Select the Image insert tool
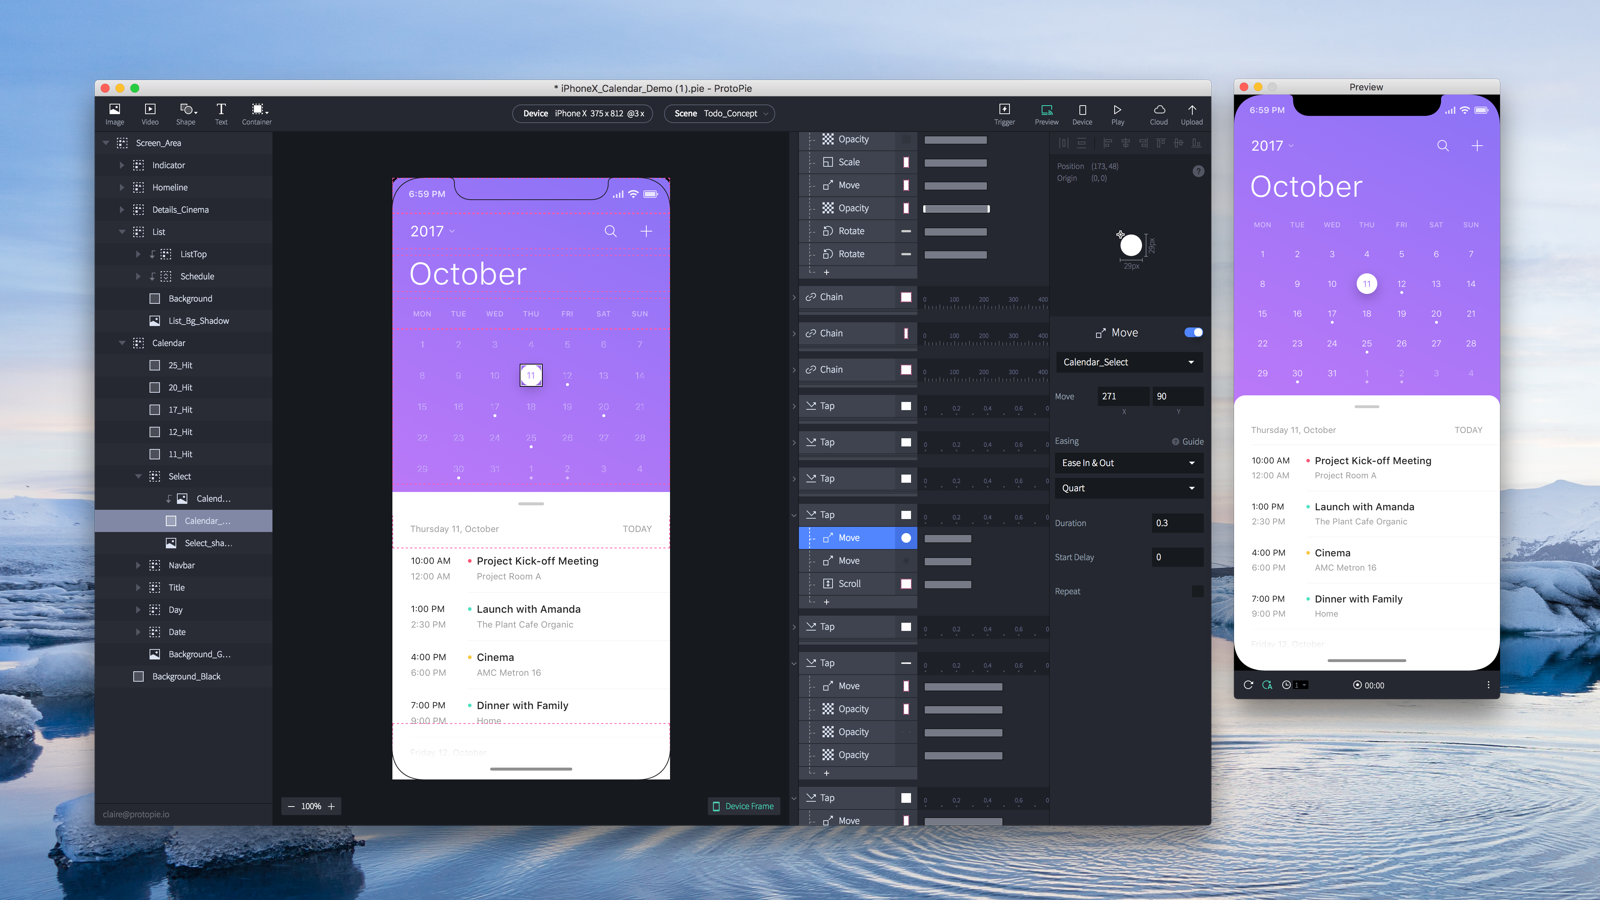 tap(114, 112)
